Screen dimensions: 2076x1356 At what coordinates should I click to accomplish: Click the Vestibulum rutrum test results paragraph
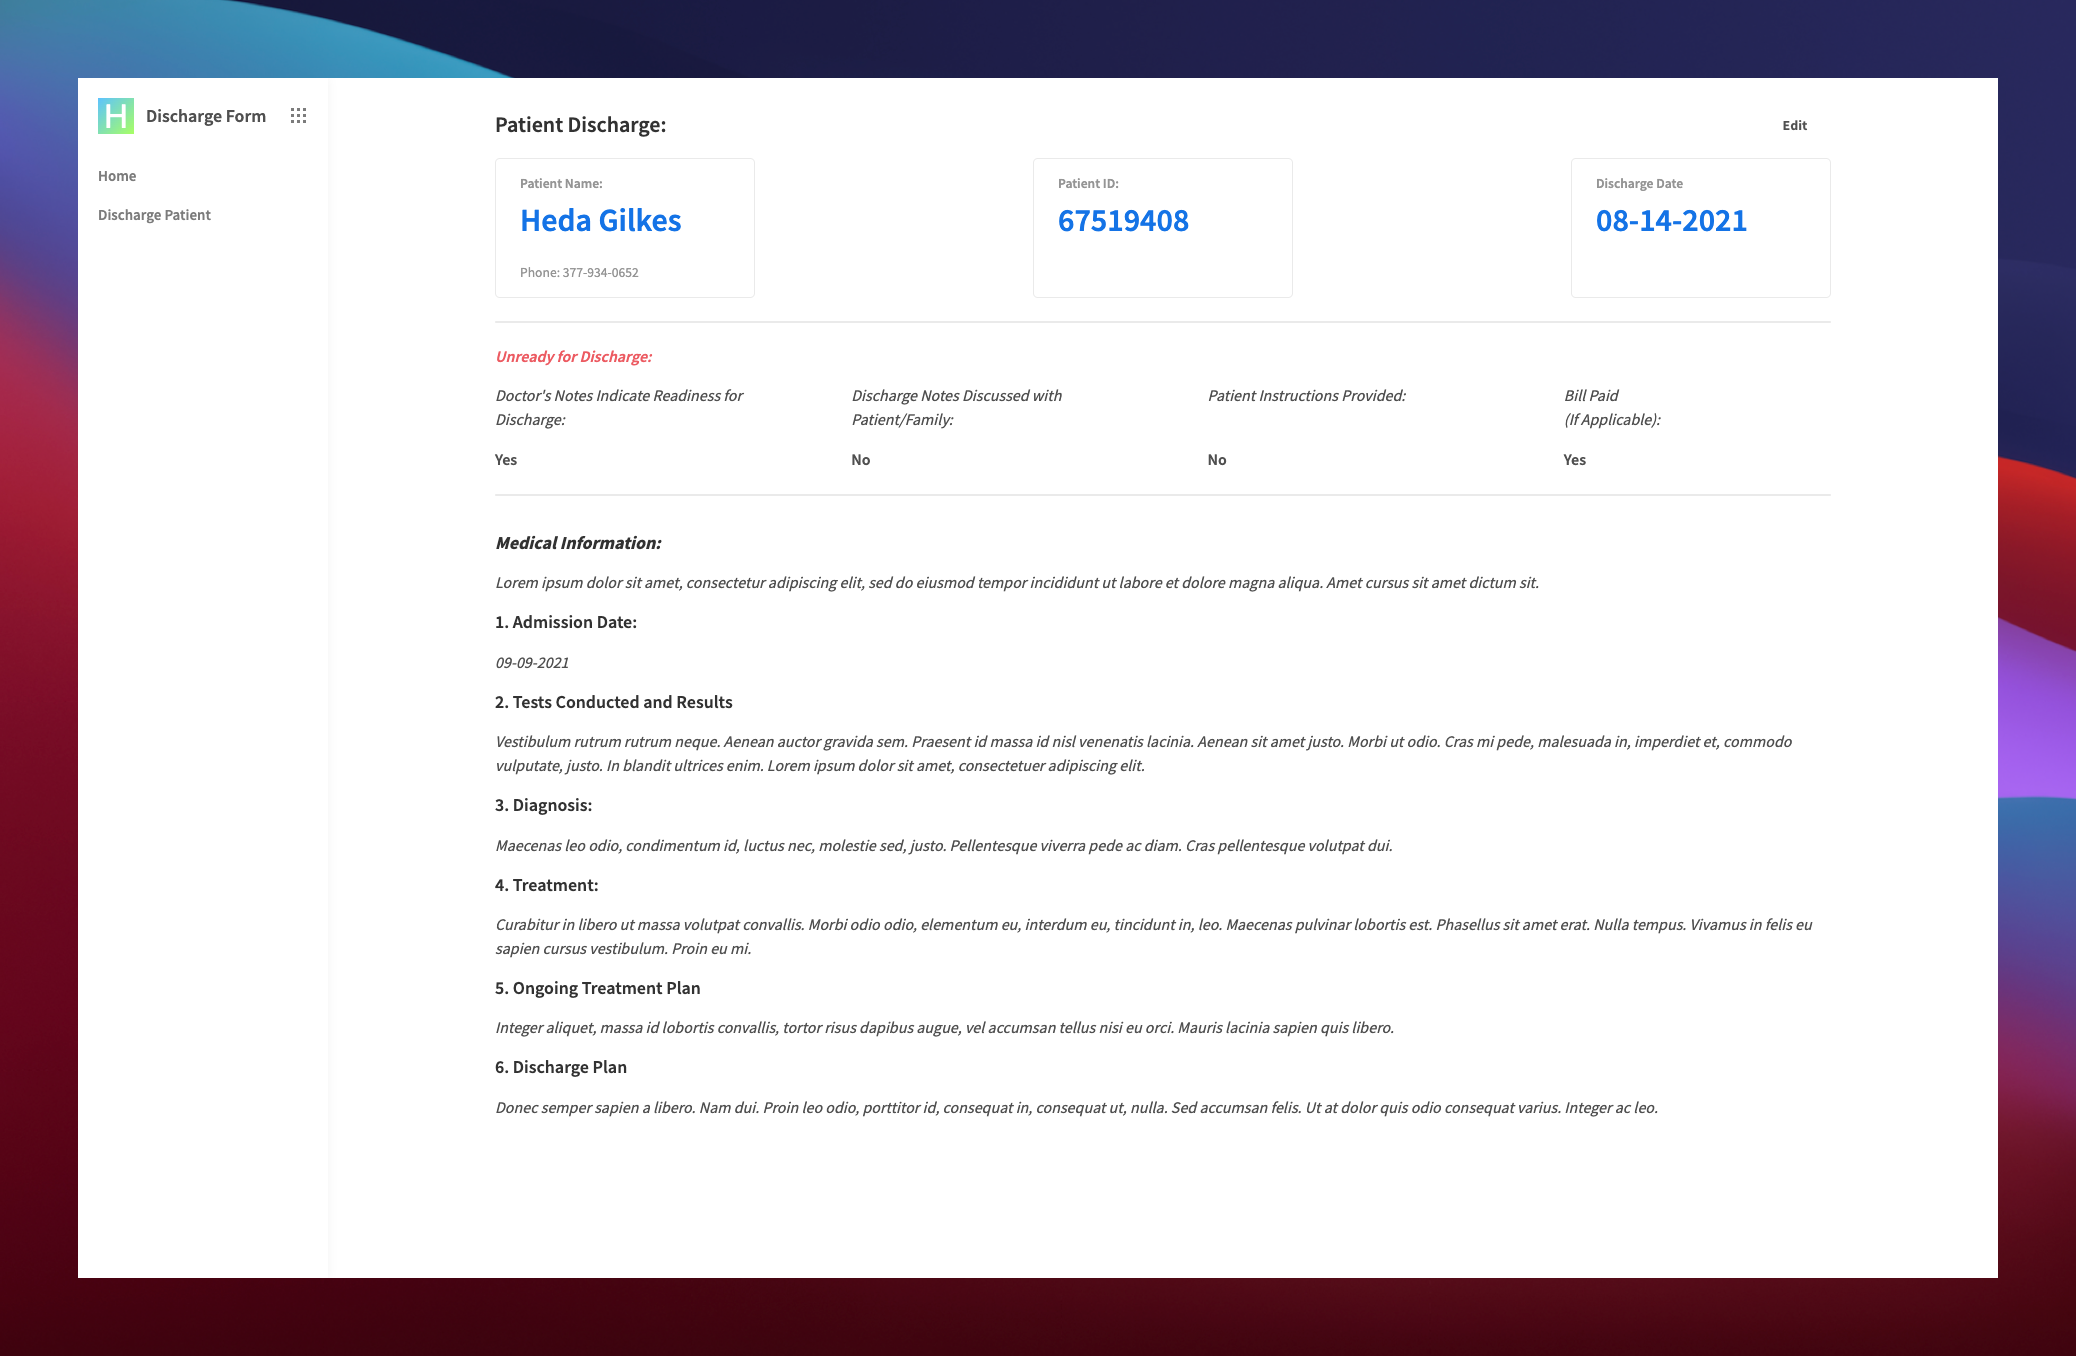(x=1144, y=754)
